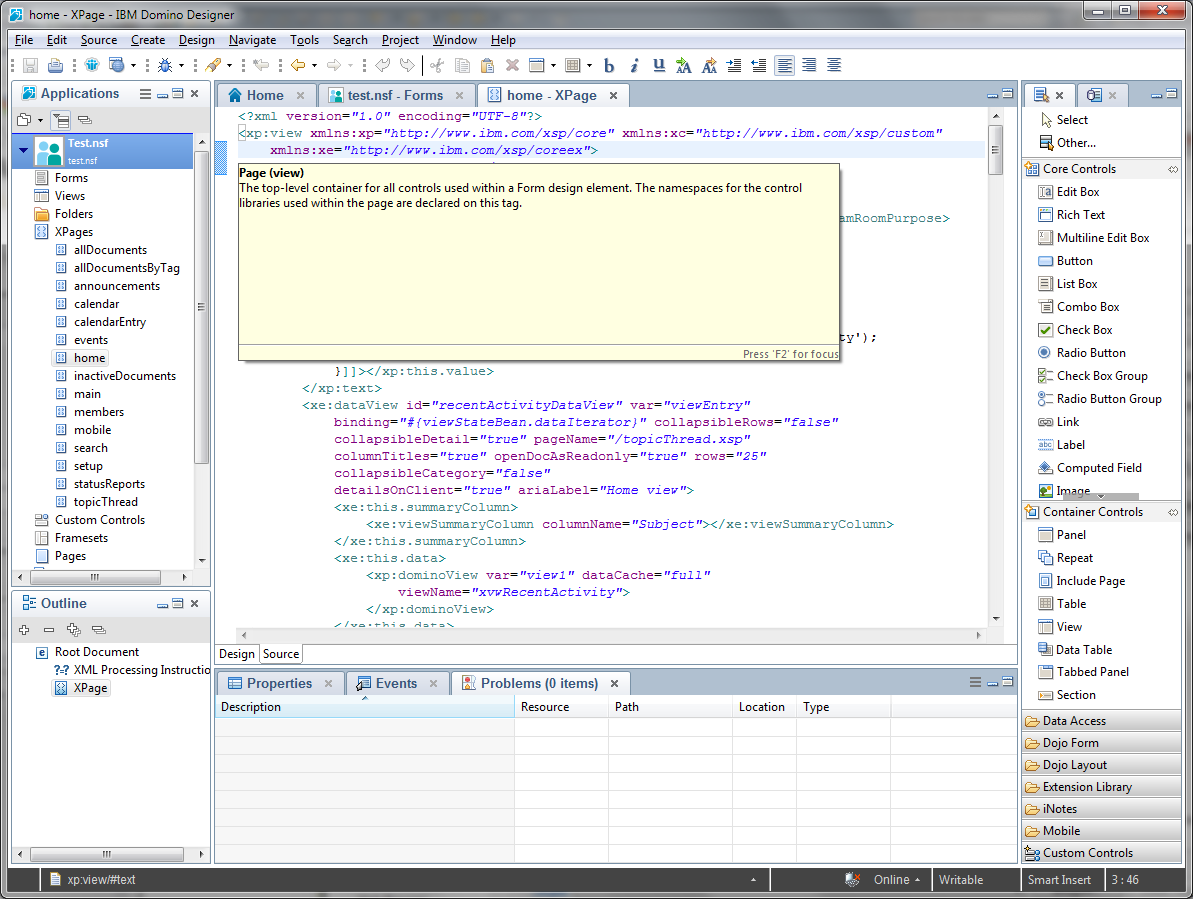Select the Check Box palette control

[x=1084, y=330]
